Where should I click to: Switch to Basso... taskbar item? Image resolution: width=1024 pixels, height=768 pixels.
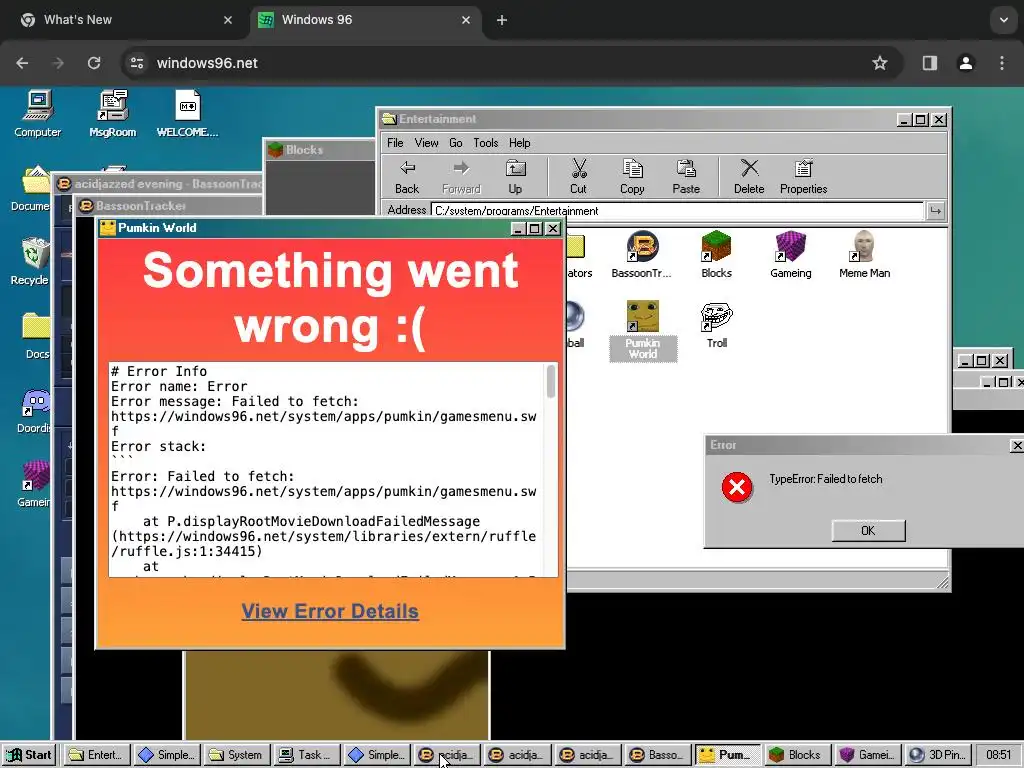[657, 755]
